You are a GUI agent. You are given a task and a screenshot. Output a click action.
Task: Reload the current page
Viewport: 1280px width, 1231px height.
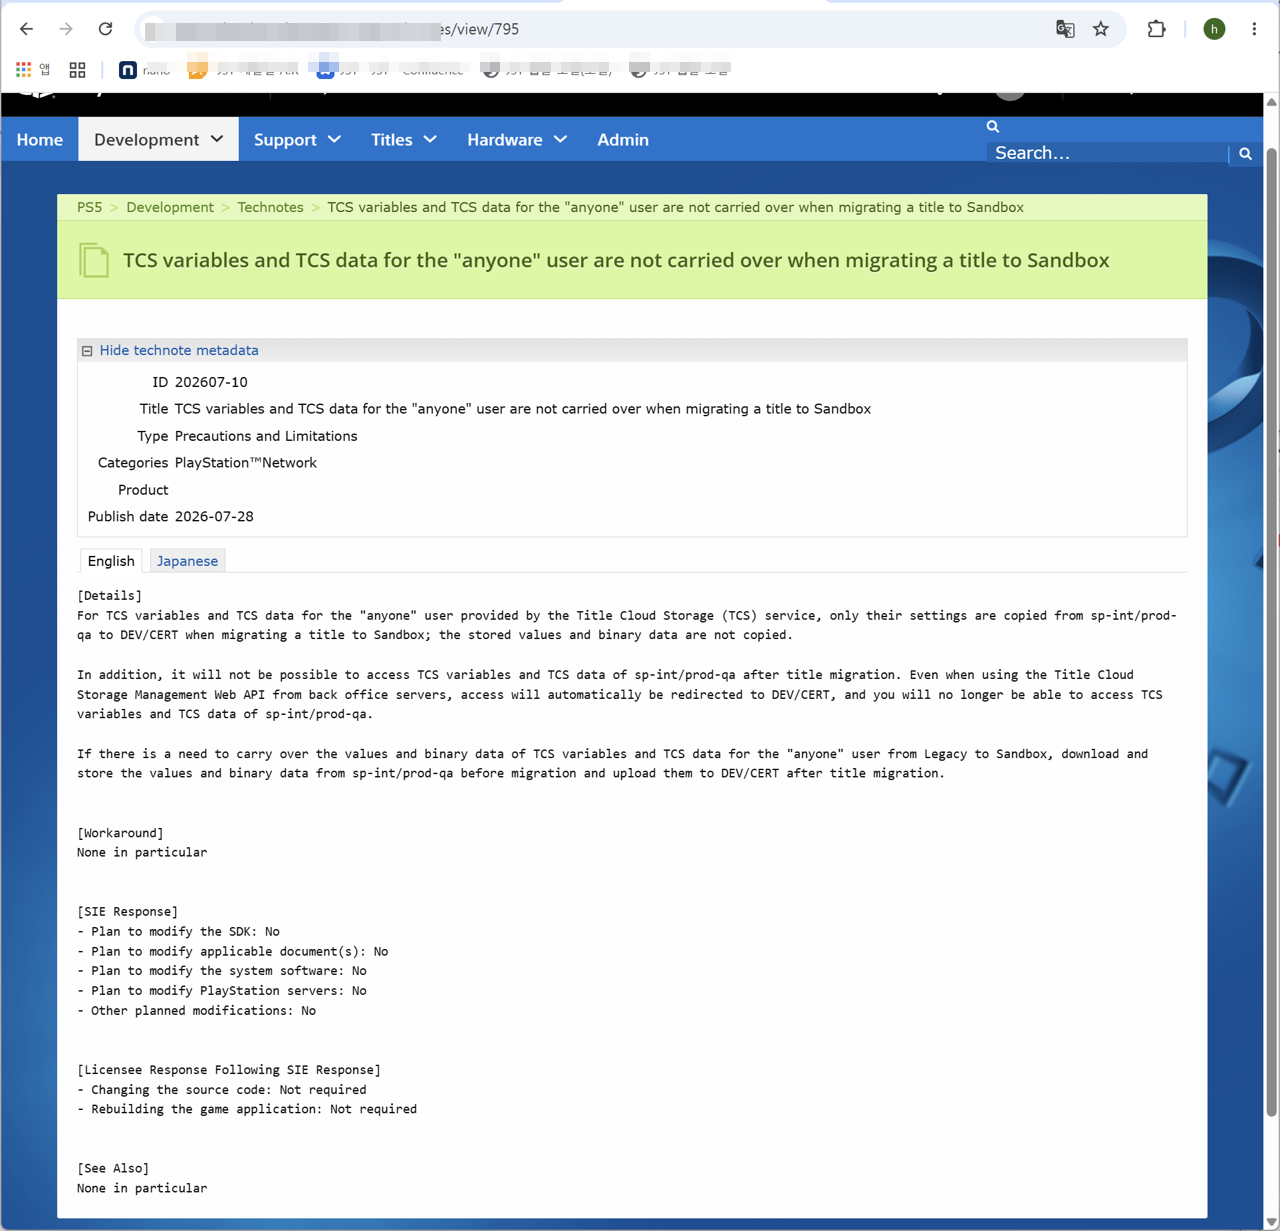[105, 29]
